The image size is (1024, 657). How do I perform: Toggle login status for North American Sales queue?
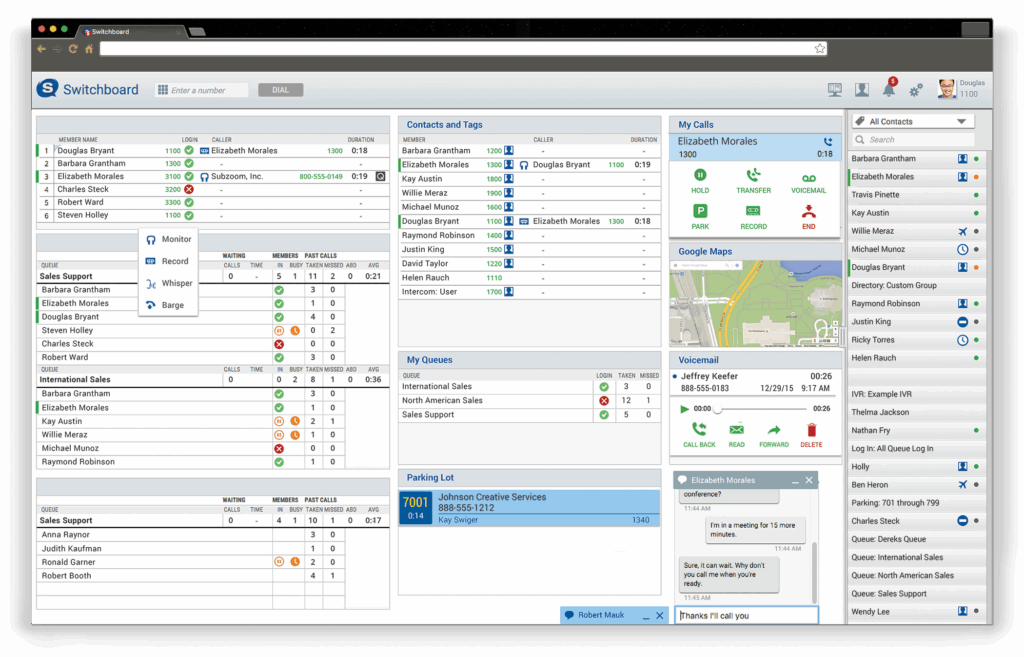pos(604,401)
